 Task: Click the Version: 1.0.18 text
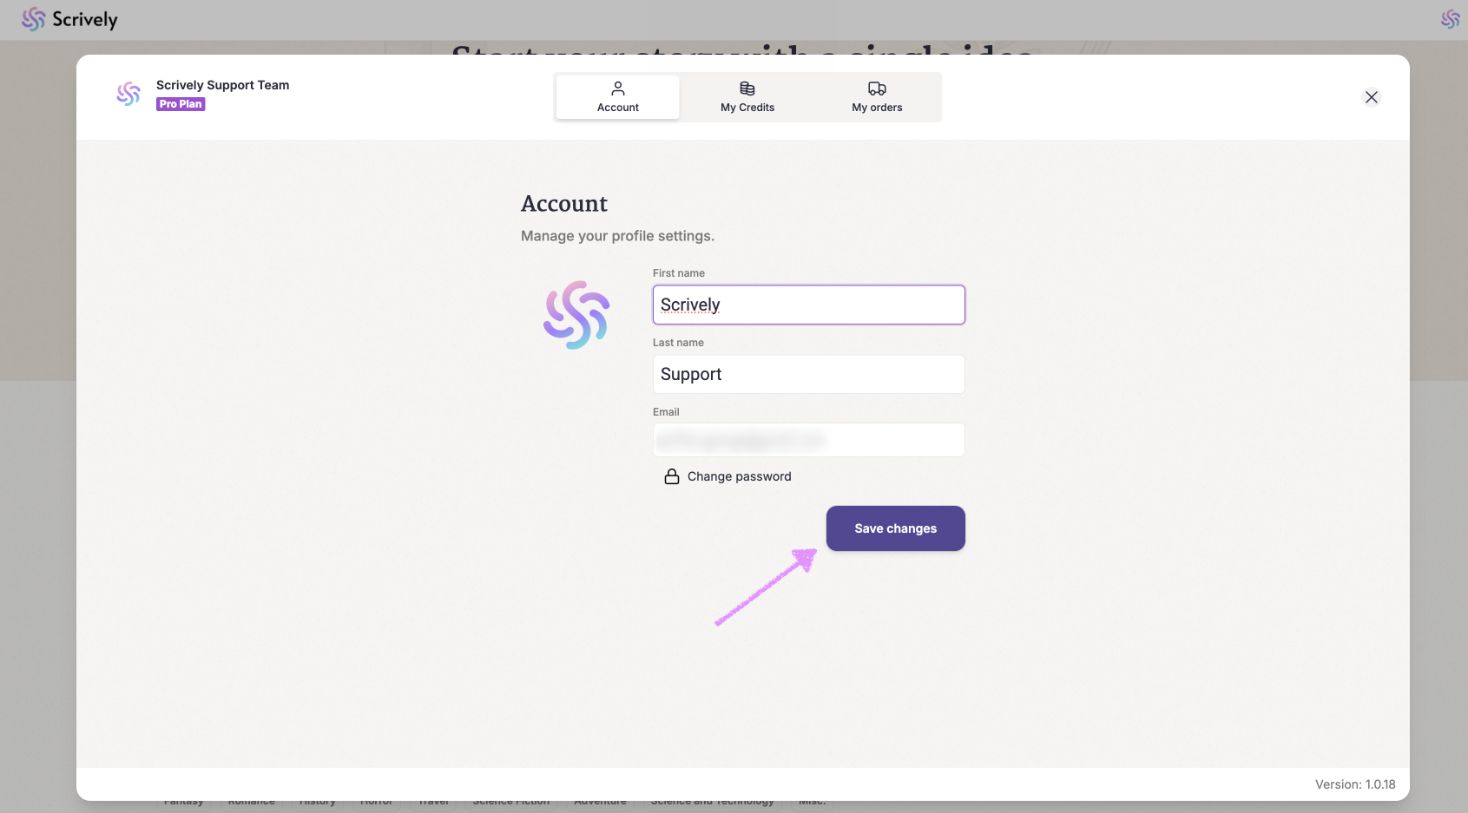[x=1355, y=785]
